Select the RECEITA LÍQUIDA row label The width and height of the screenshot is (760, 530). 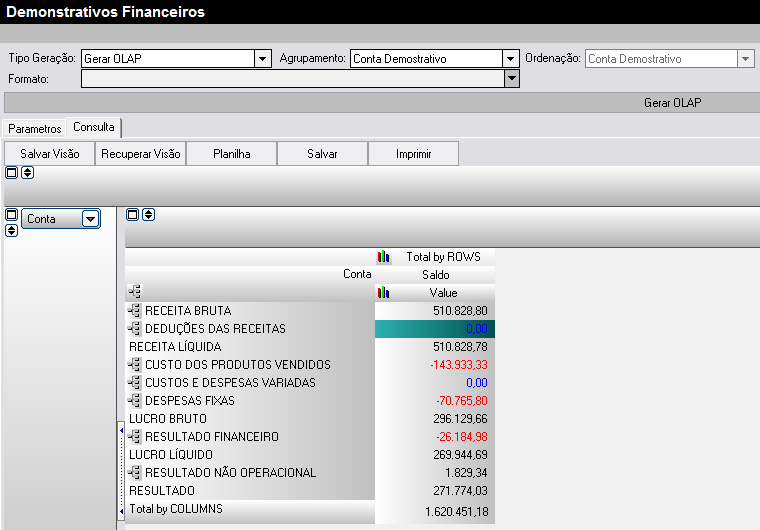coord(175,347)
